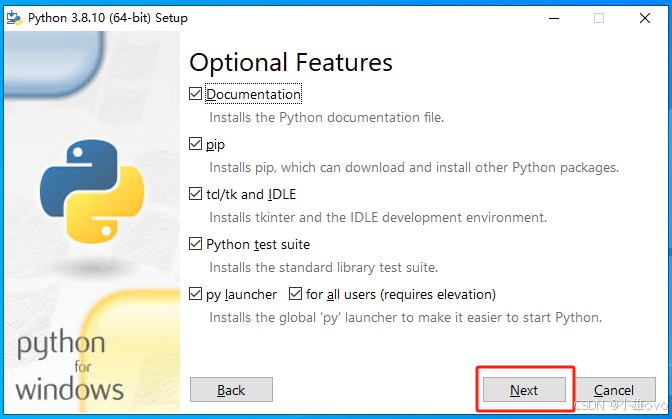Image resolution: width=672 pixels, height=419 pixels.
Task: Go to the previous page with Back
Action: 231,390
